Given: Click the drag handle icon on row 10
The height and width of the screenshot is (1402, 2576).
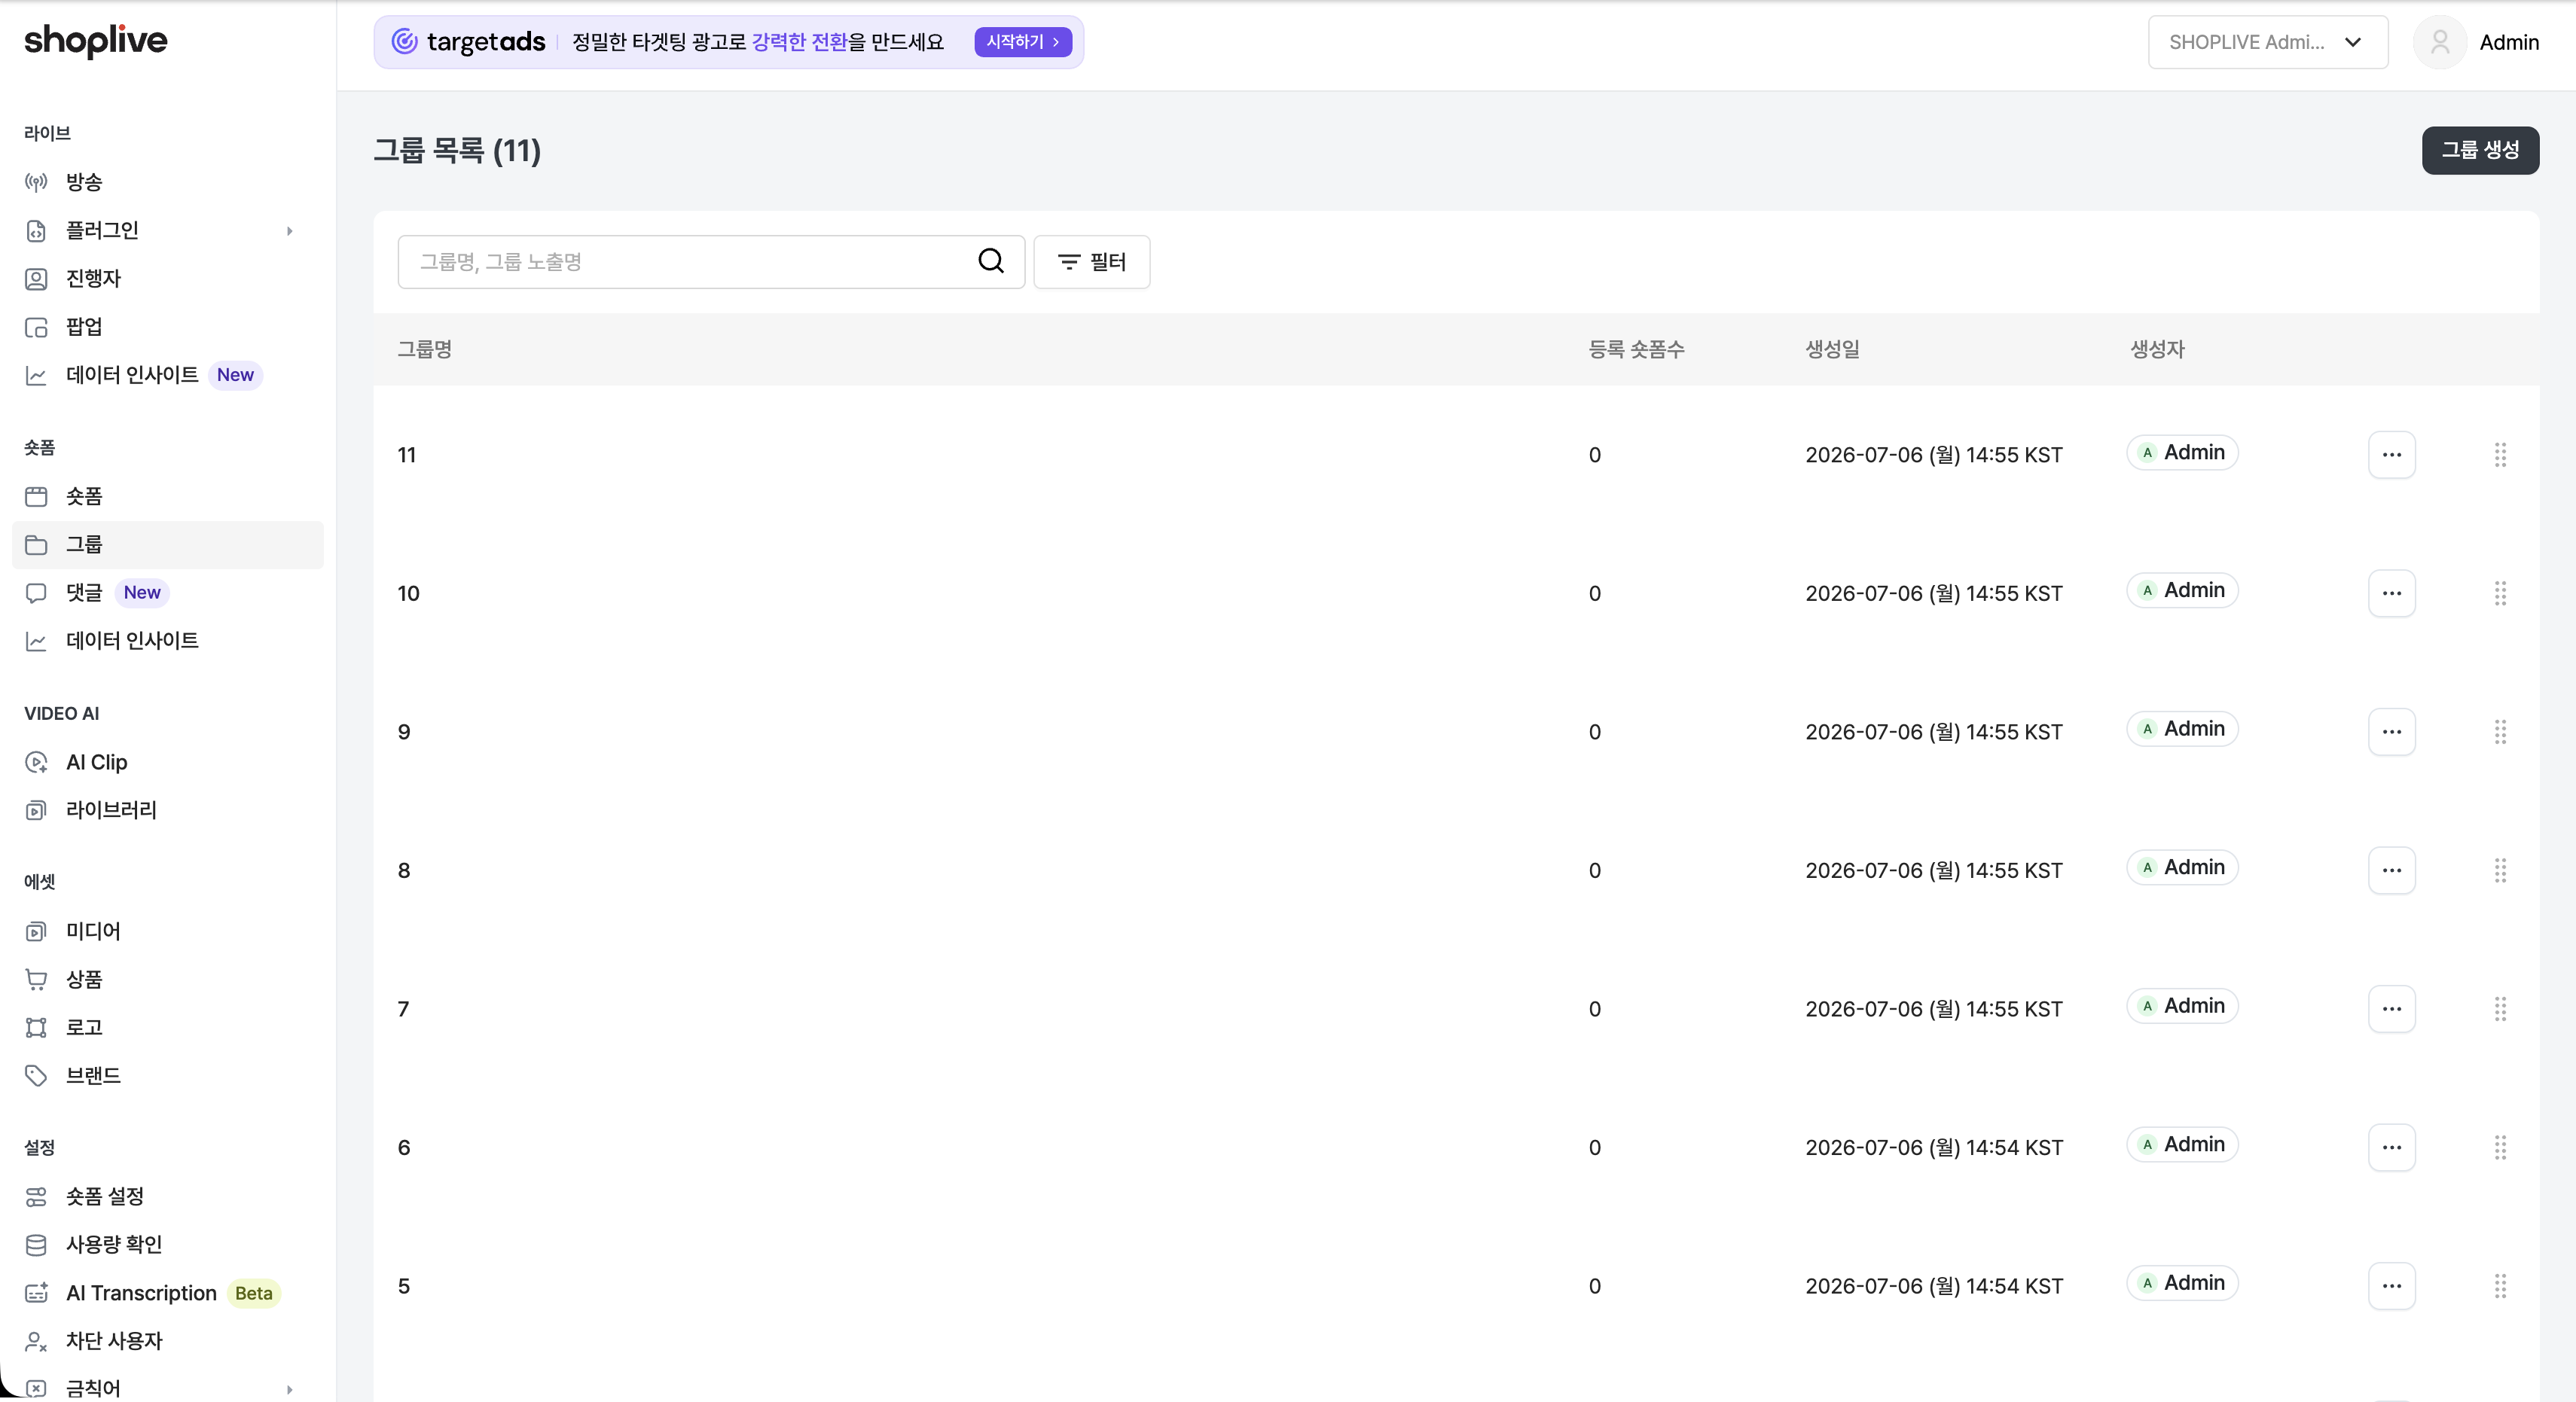Looking at the screenshot, I should [2500, 593].
